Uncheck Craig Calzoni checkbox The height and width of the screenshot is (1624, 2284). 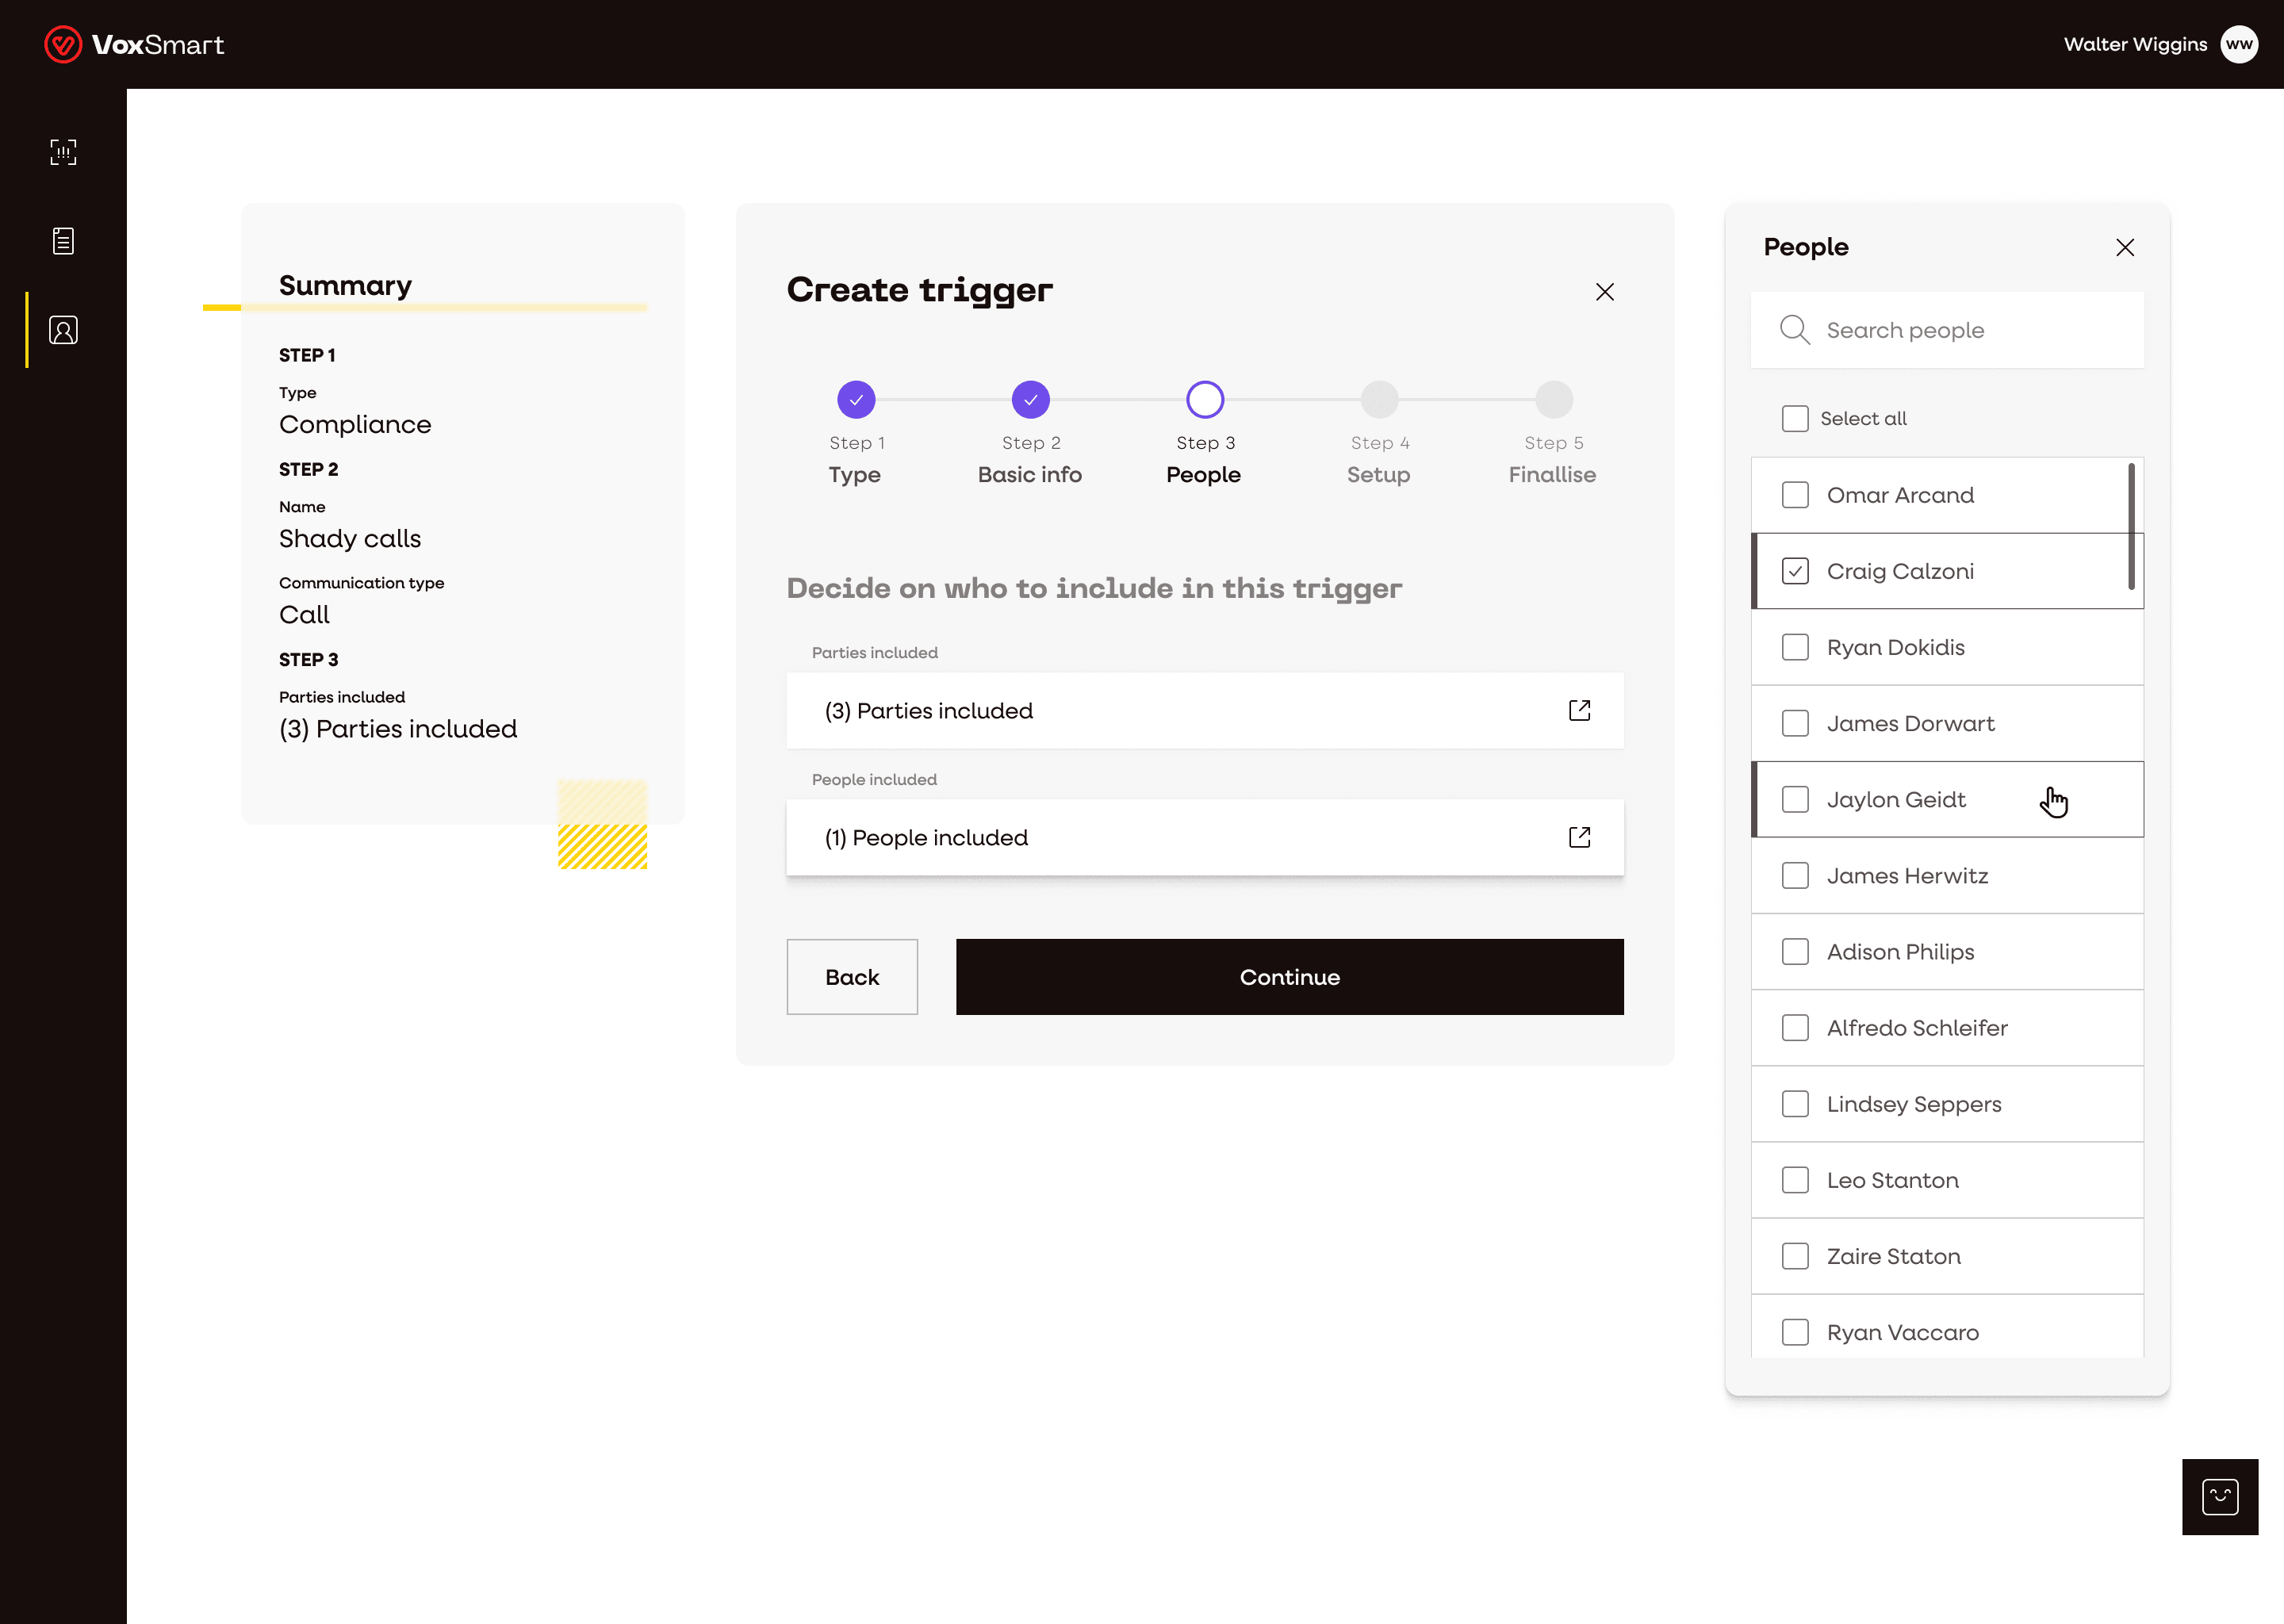click(1795, 571)
